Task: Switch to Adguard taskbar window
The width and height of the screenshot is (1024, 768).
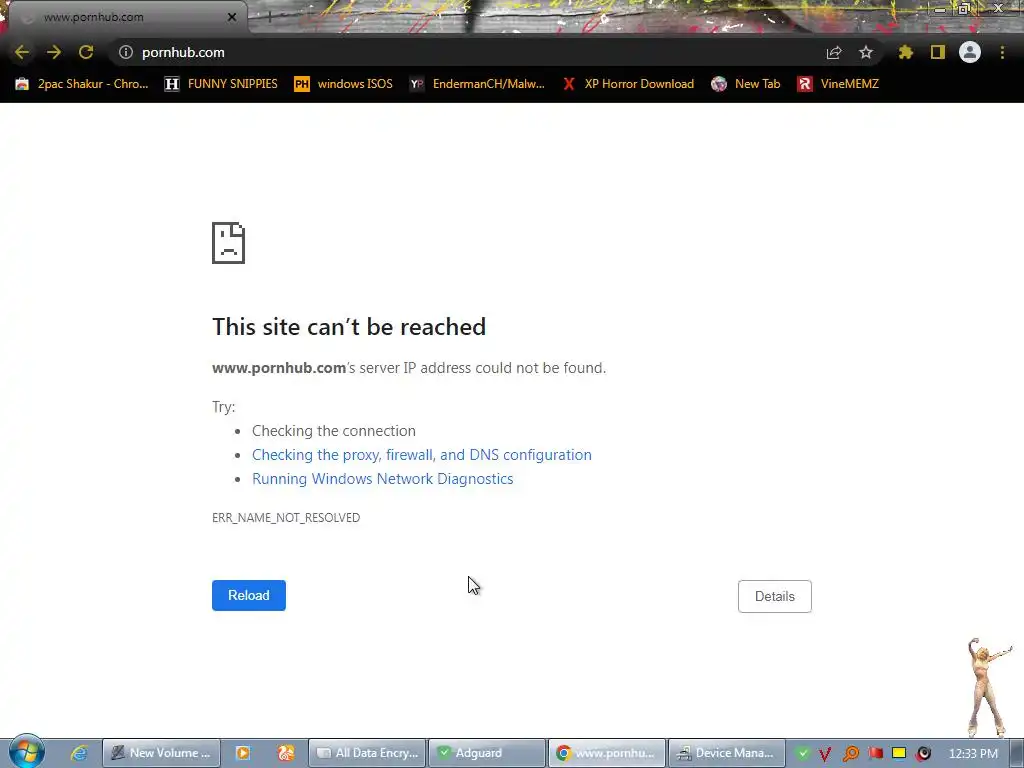Action: pos(487,753)
